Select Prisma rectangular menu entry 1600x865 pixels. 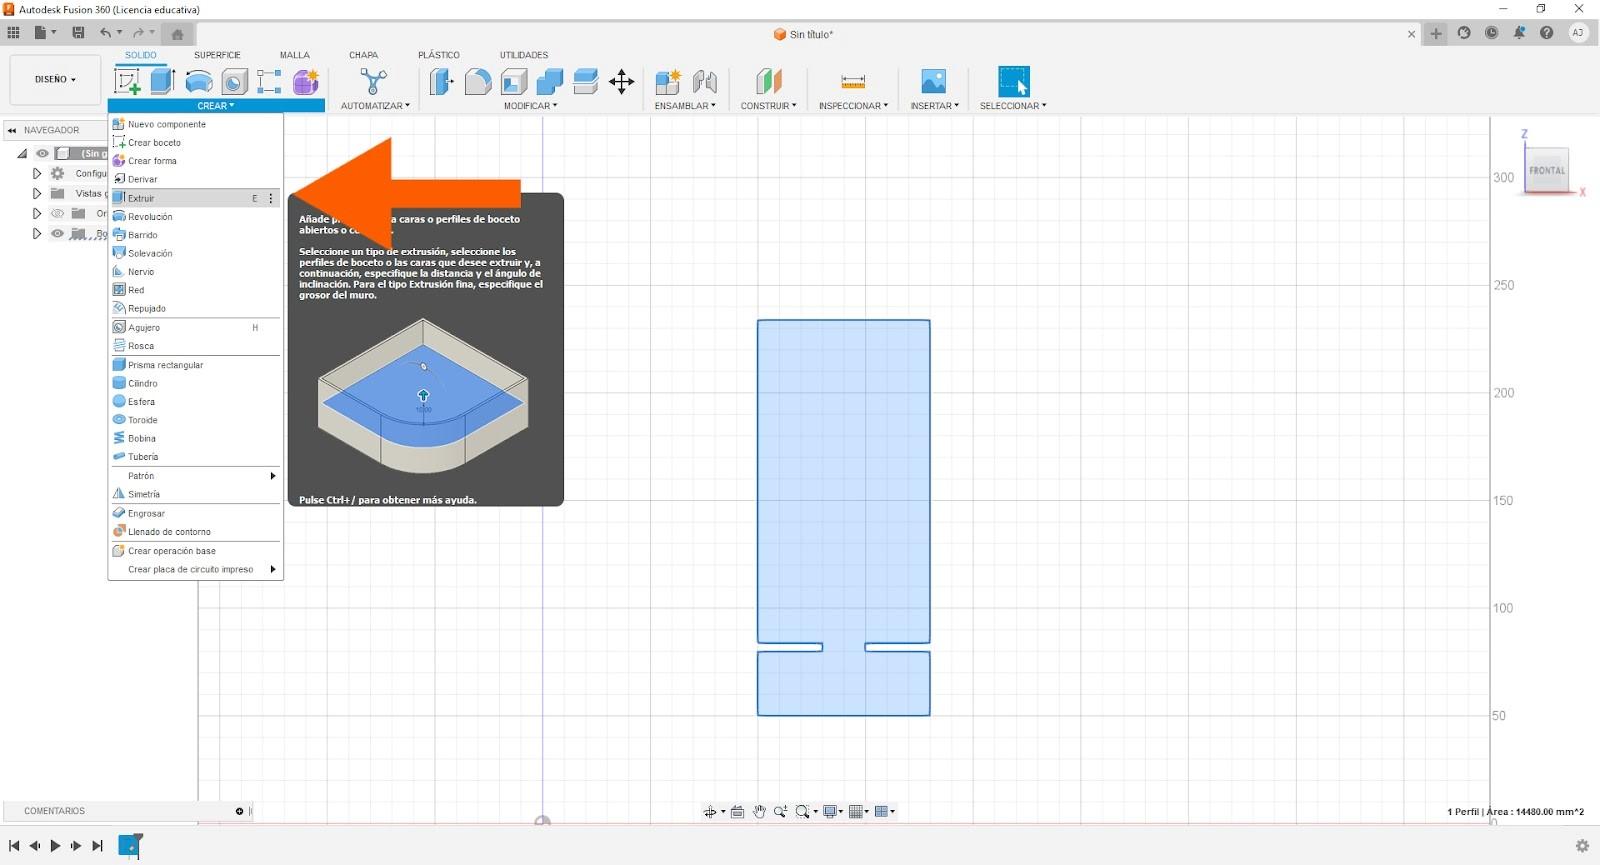pyautogui.click(x=195, y=365)
